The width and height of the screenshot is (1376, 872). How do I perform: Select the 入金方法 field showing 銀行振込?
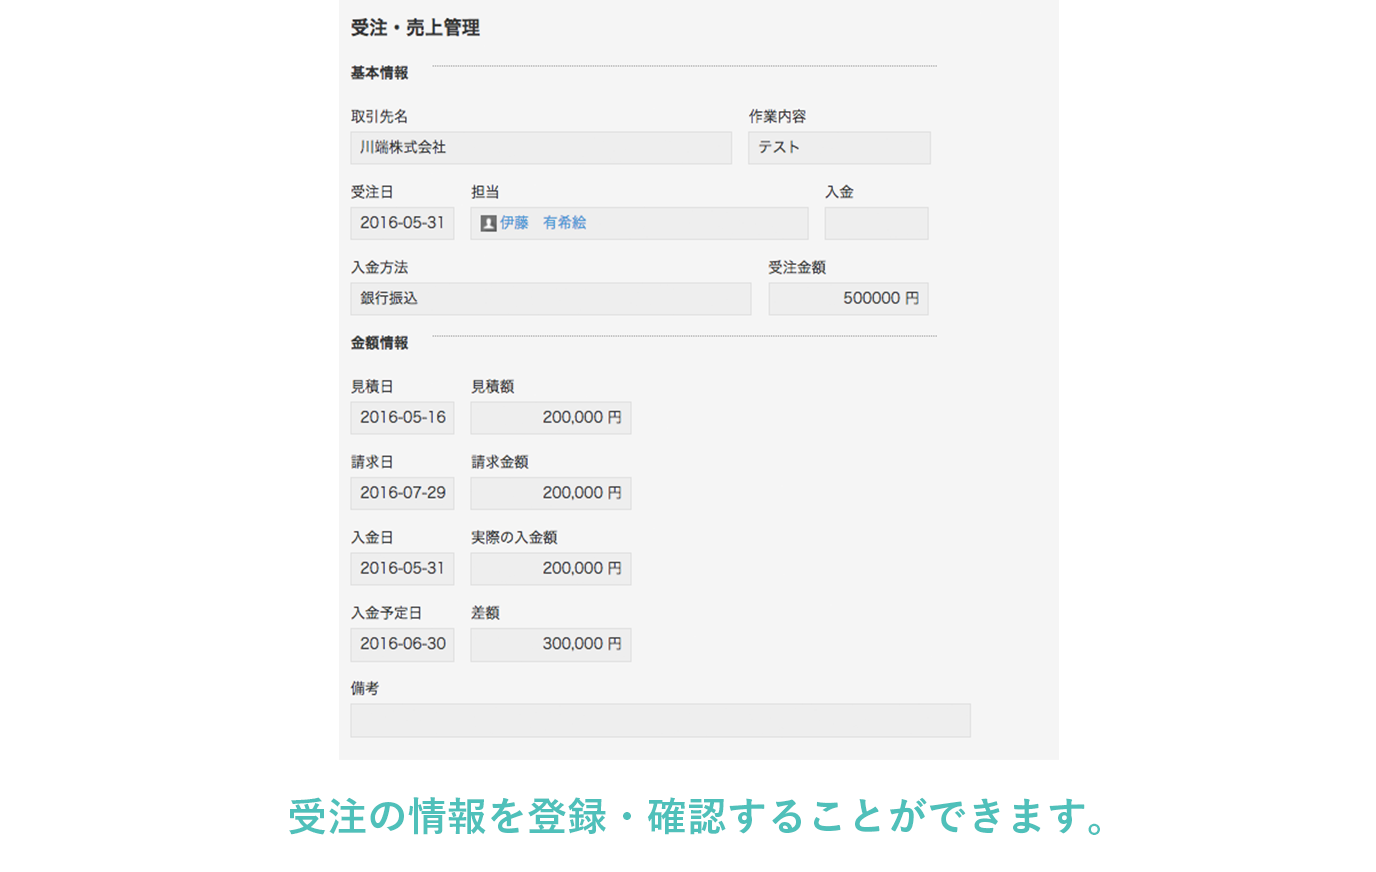tap(551, 299)
